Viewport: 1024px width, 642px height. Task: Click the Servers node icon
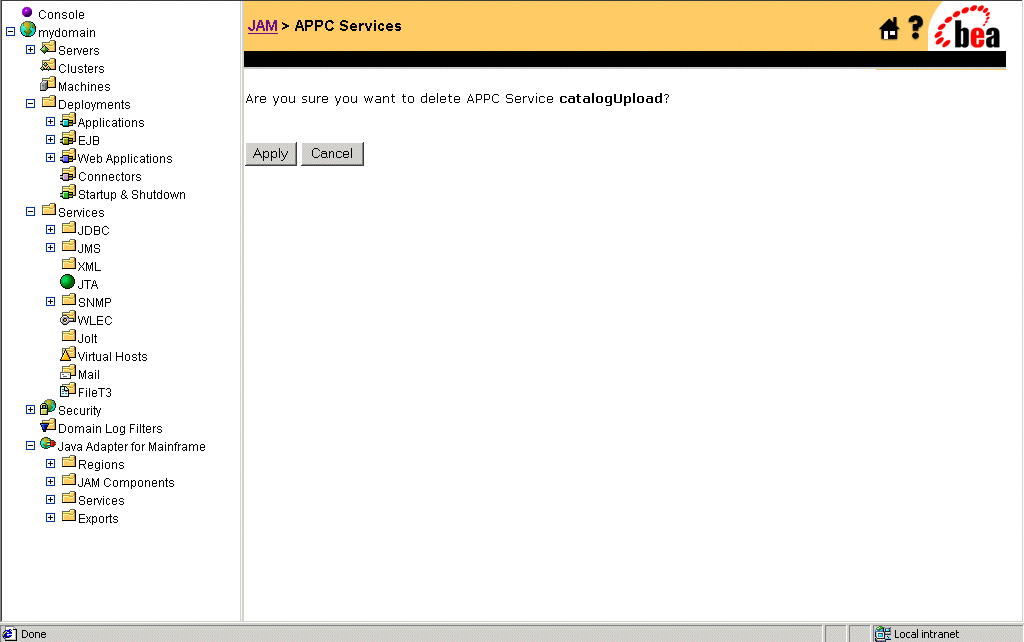[x=48, y=48]
